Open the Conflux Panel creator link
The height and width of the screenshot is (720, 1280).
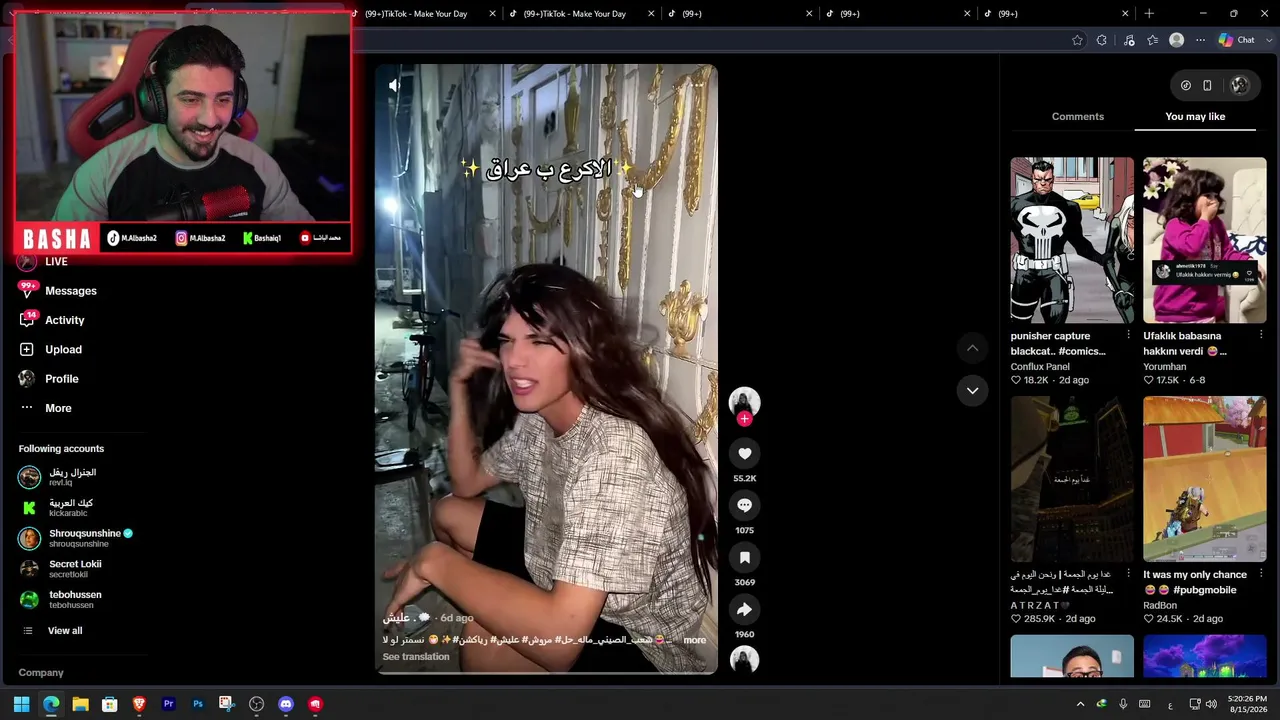1040,367
